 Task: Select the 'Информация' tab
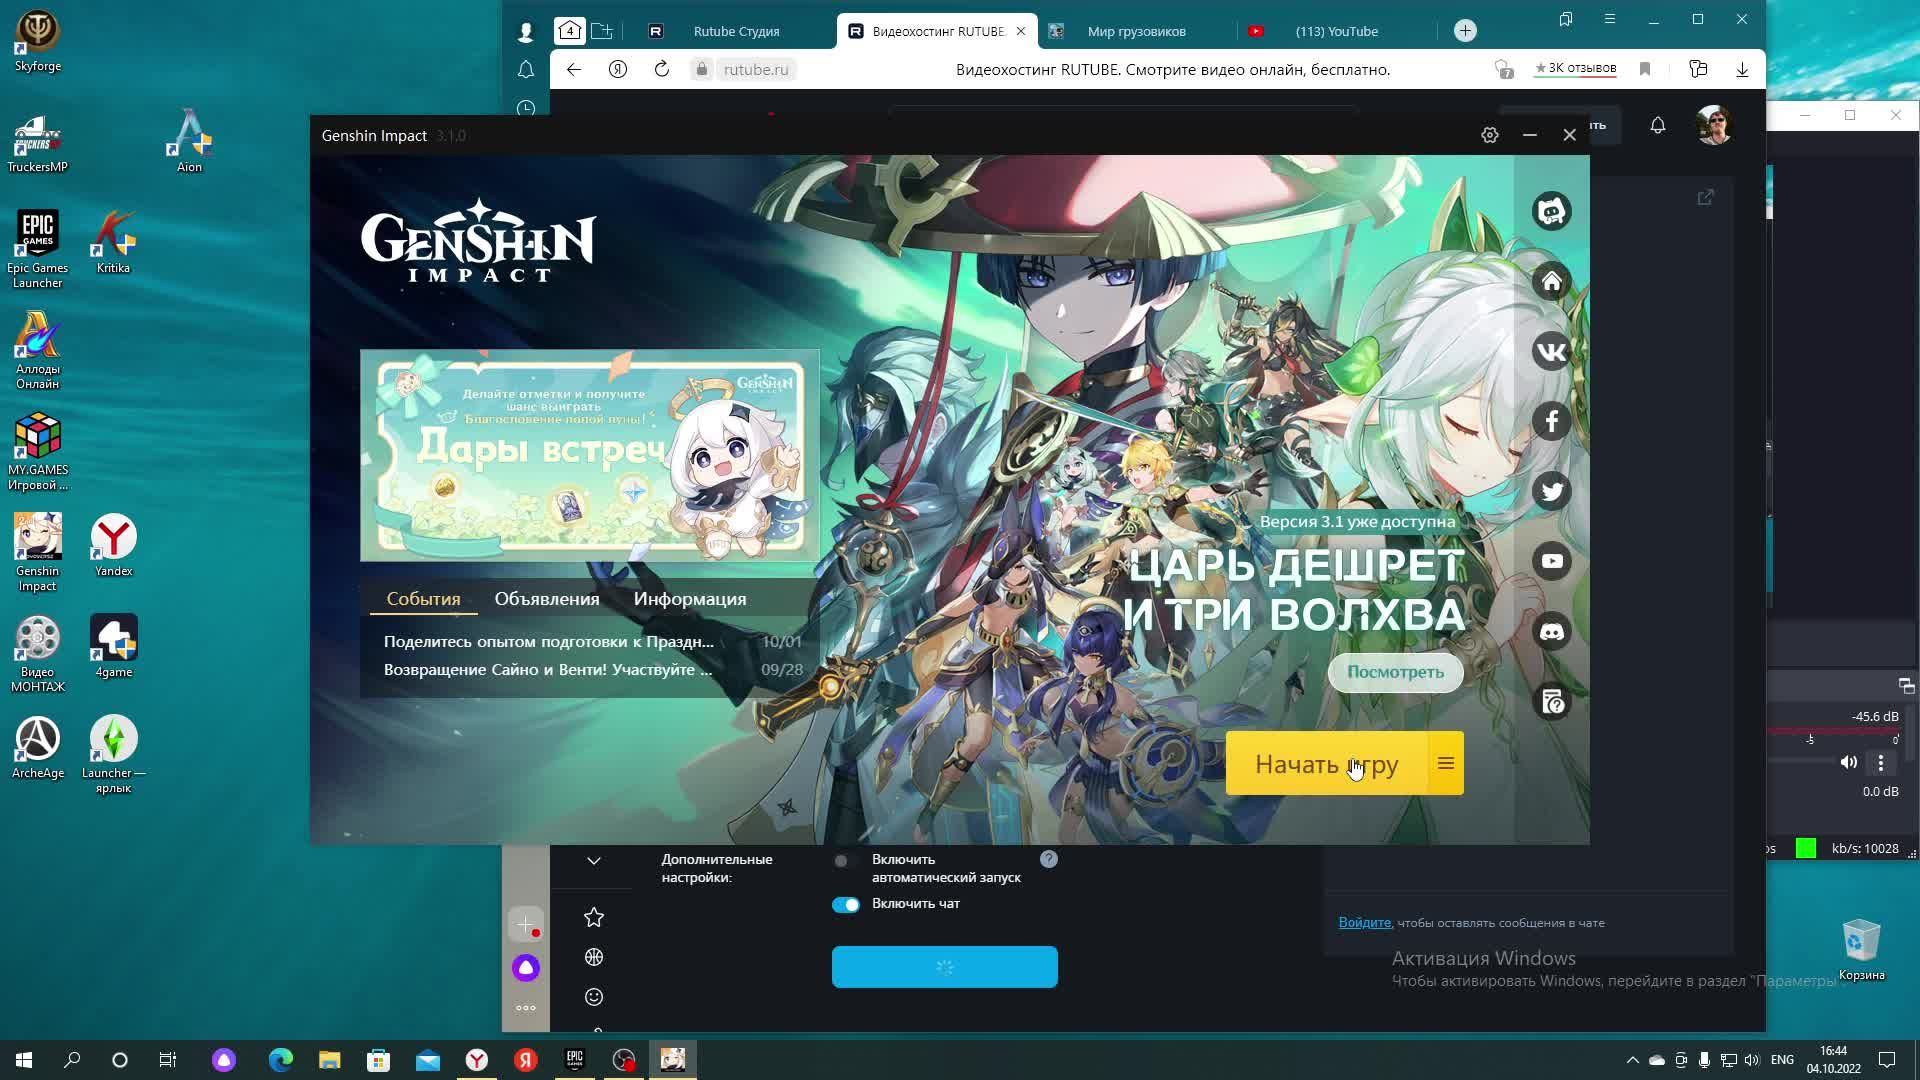pyautogui.click(x=690, y=599)
